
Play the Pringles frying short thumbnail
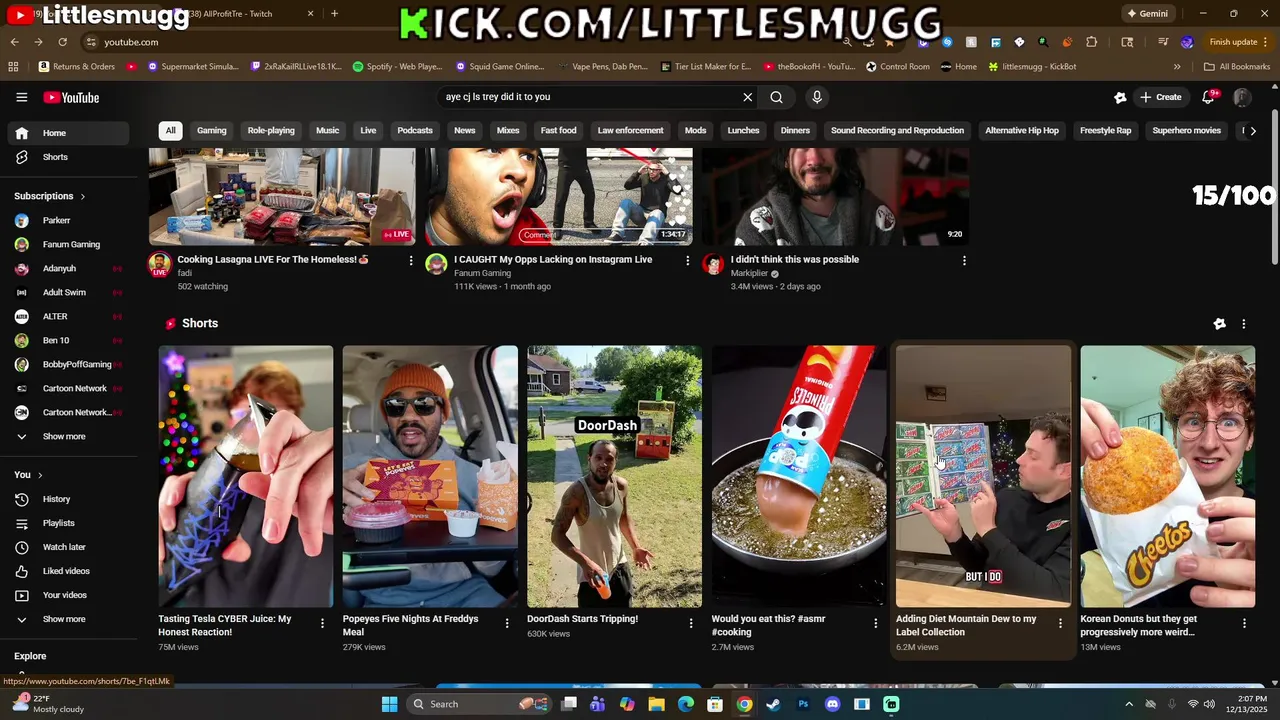click(799, 476)
